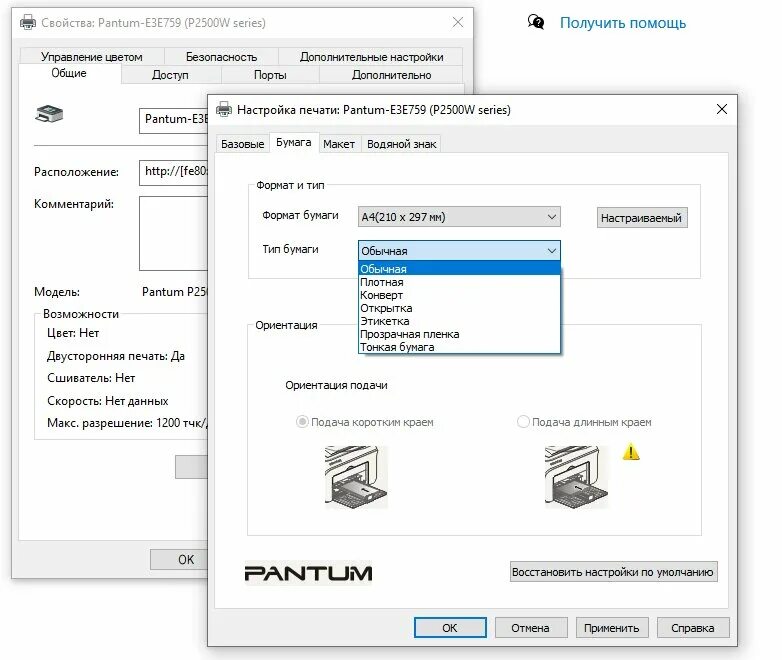The height and width of the screenshot is (660, 782).
Task: Open the Безопасность tab in Свойства
Action: [x=221, y=57]
